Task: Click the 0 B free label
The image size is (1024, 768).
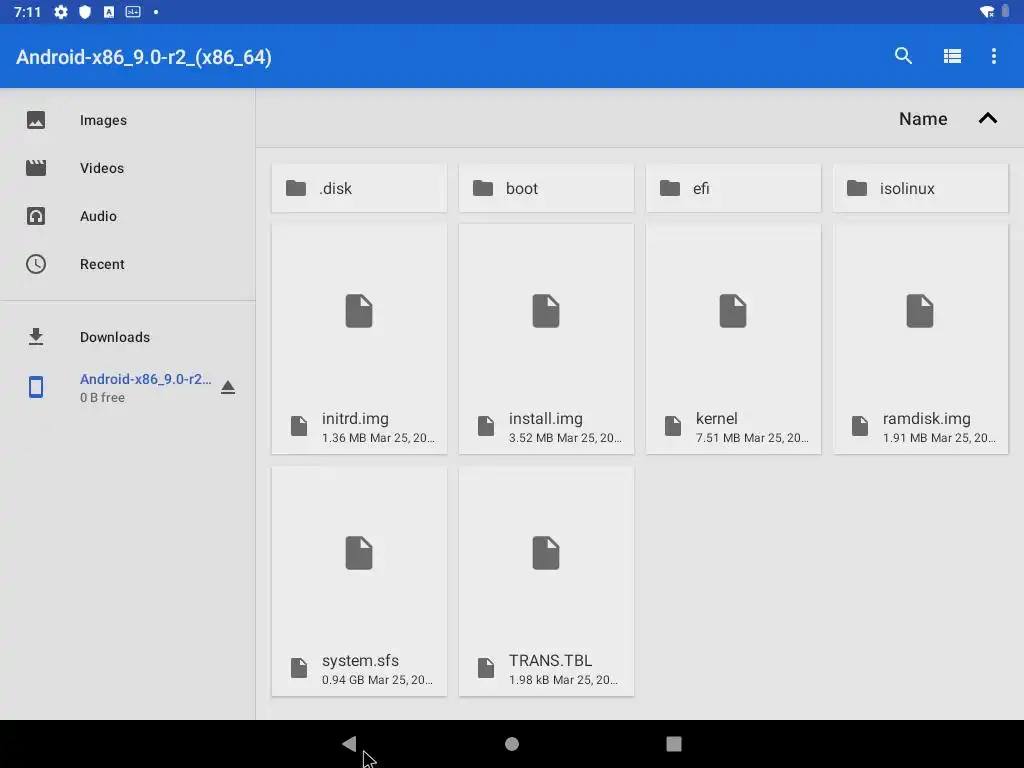Action: [x=103, y=398]
